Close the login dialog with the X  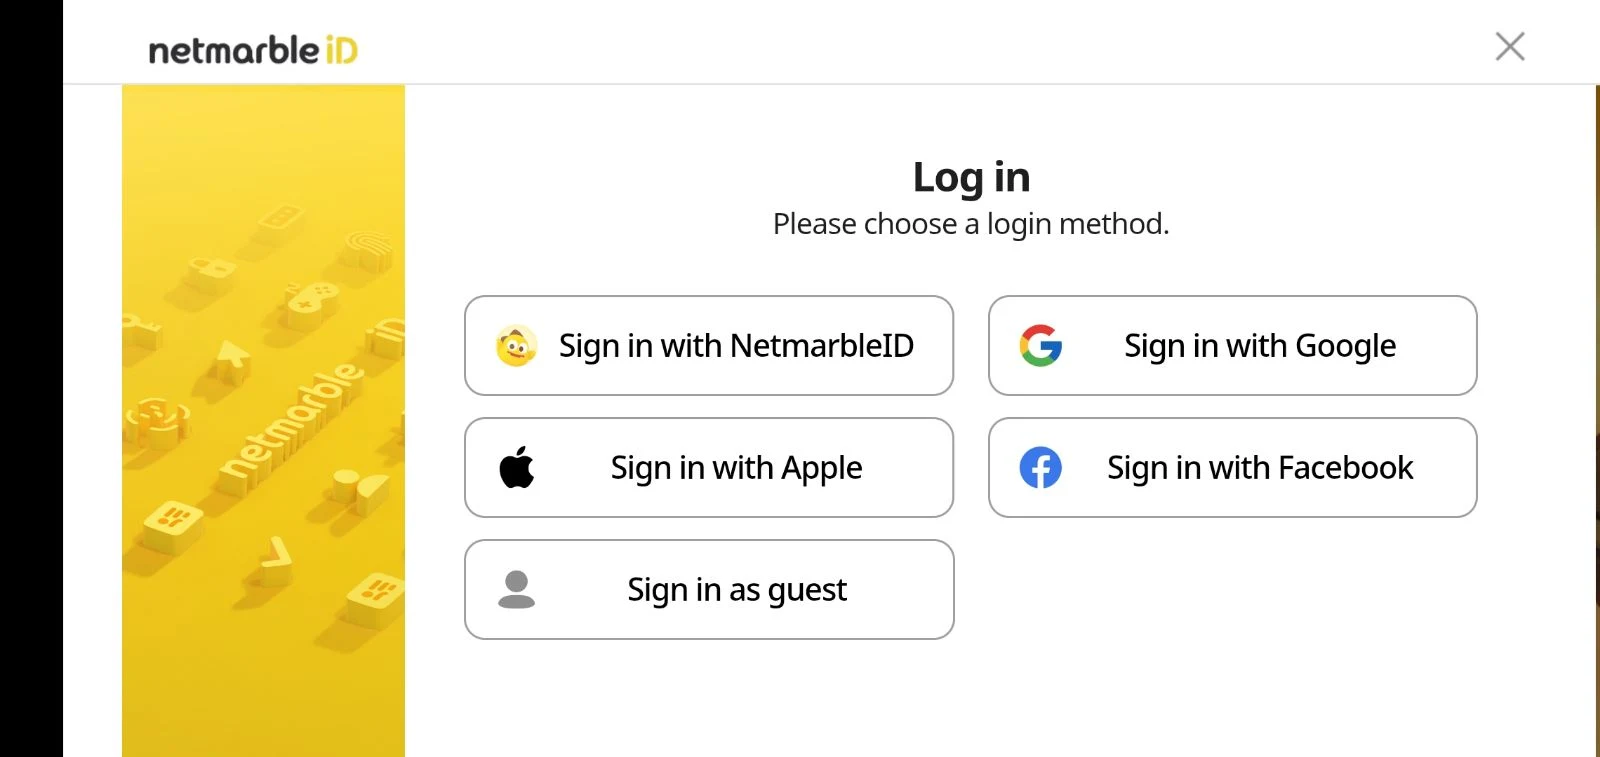[x=1509, y=46]
